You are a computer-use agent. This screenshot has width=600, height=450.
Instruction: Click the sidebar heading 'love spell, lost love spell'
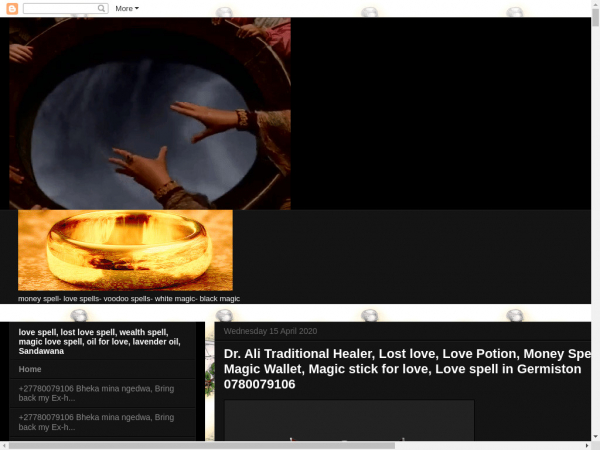click(99, 342)
